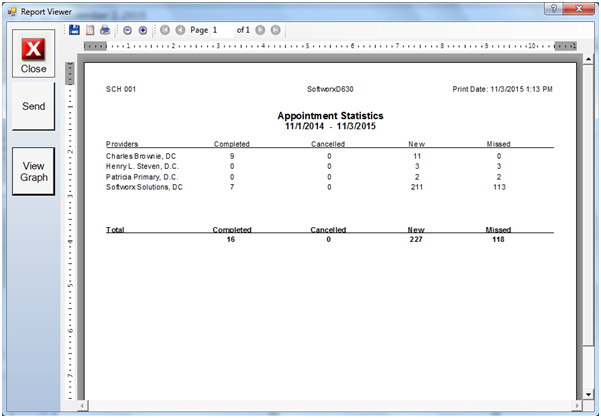
Task: Click the Send button
Action: [x=33, y=107]
